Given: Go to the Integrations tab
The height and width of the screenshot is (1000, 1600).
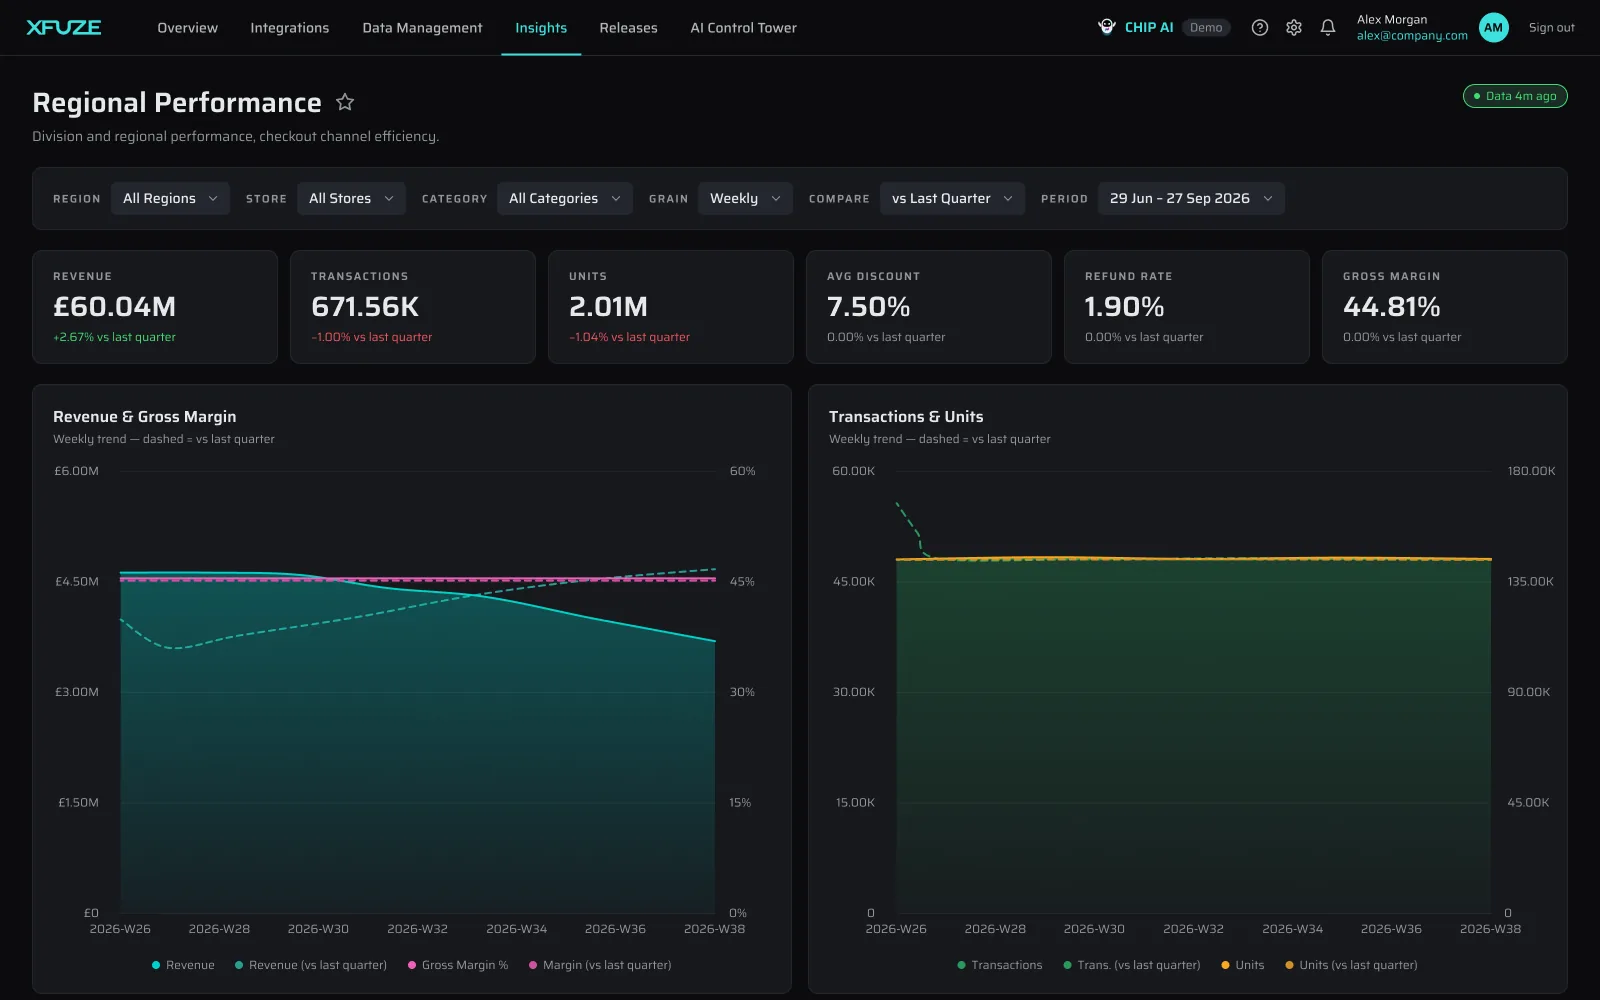Looking at the screenshot, I should 290,28.
